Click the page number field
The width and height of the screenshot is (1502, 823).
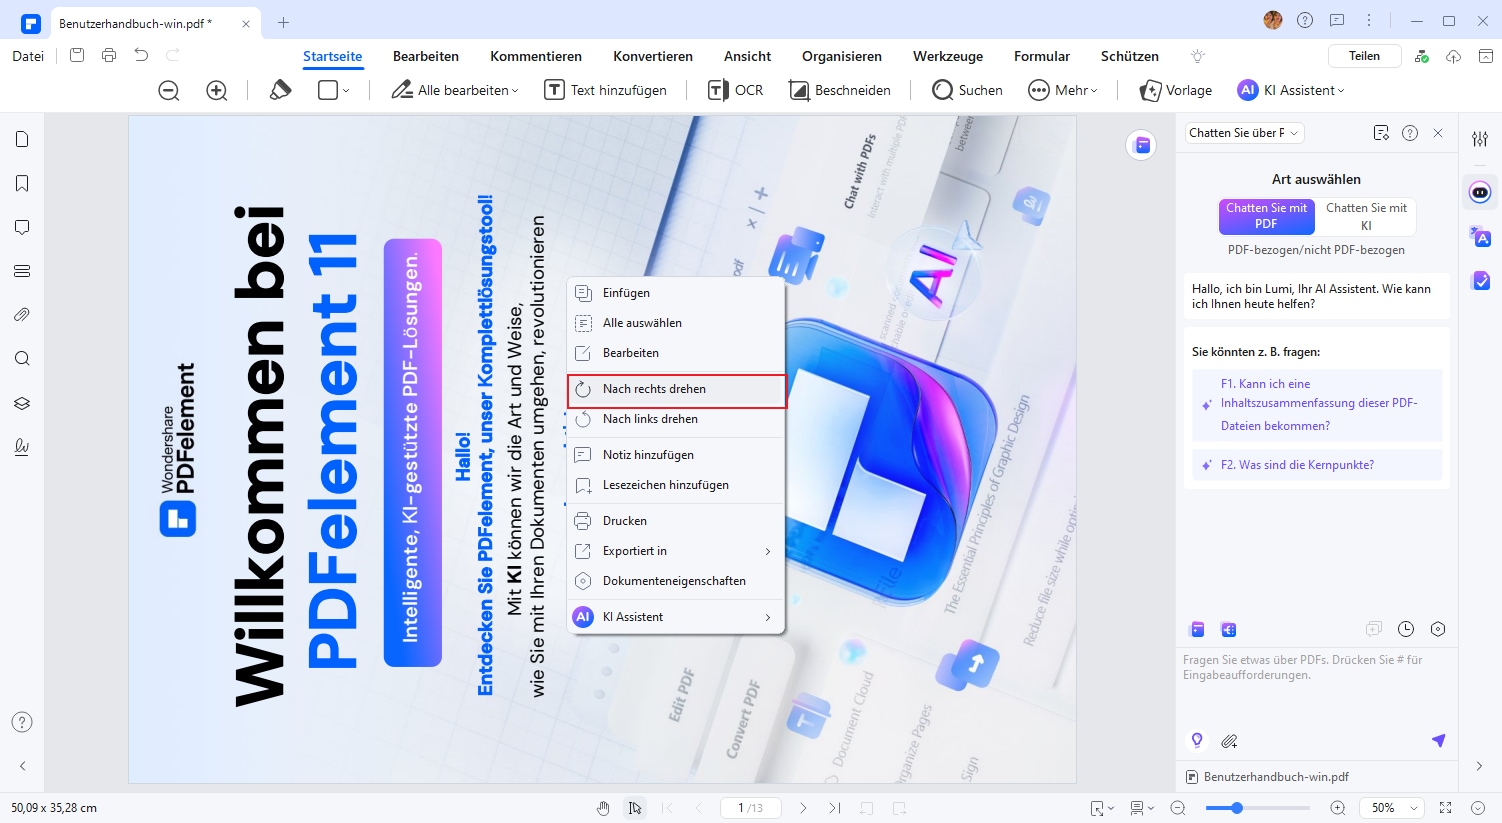(750, 808)
